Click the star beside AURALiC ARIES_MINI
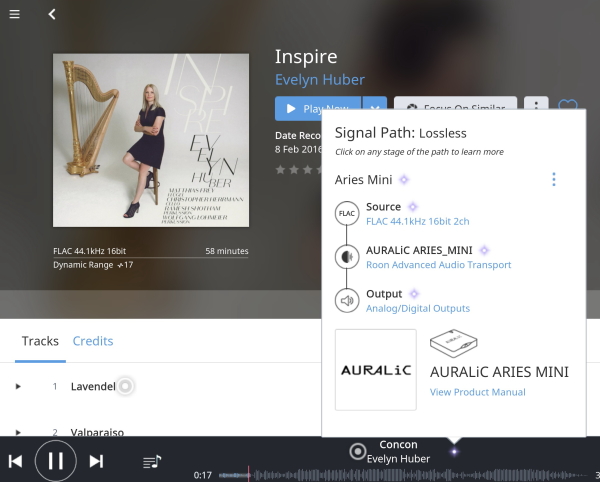 484,251
